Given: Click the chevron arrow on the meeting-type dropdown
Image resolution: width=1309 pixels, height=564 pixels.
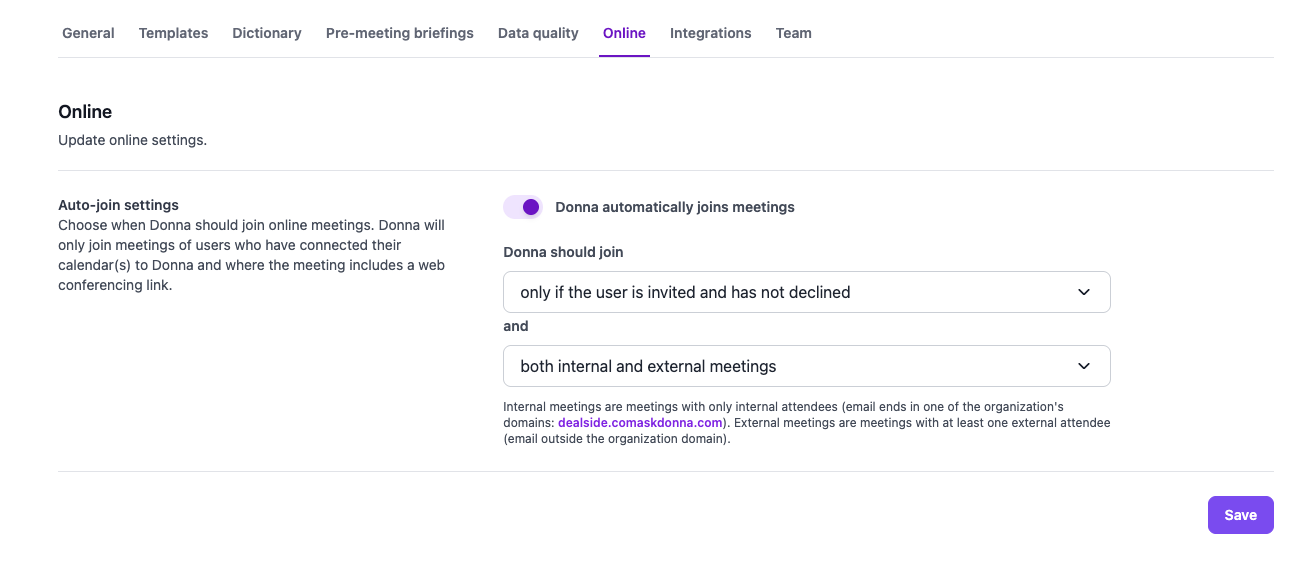Looking at the screenshot, I should 1084,366.
